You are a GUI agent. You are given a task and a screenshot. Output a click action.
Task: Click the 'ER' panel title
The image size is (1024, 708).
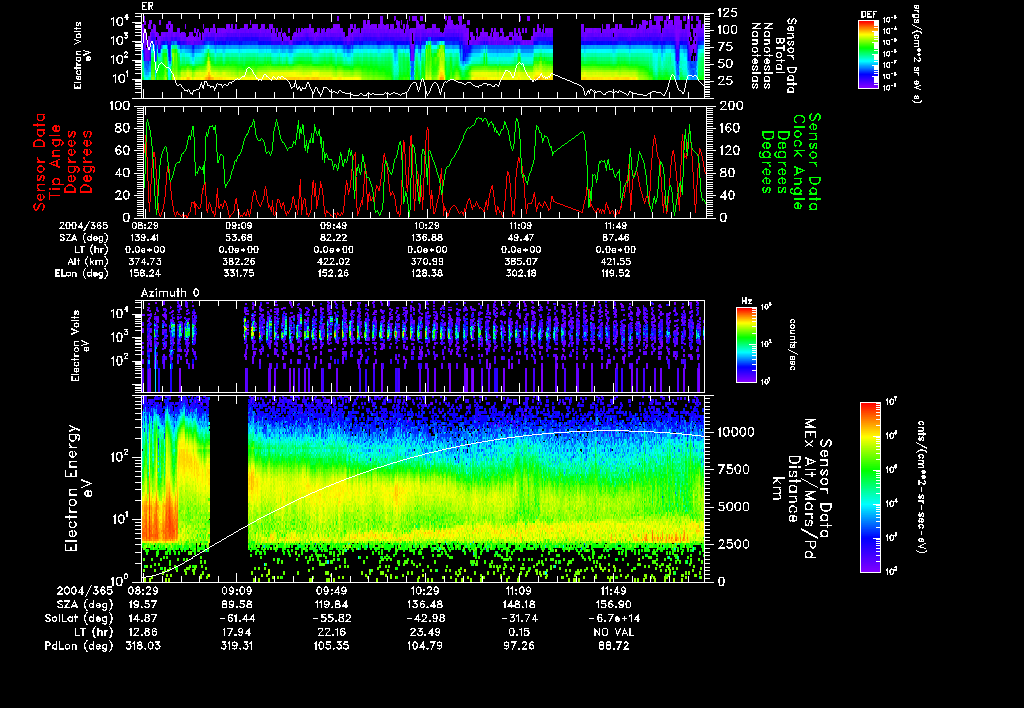(147, 7)
